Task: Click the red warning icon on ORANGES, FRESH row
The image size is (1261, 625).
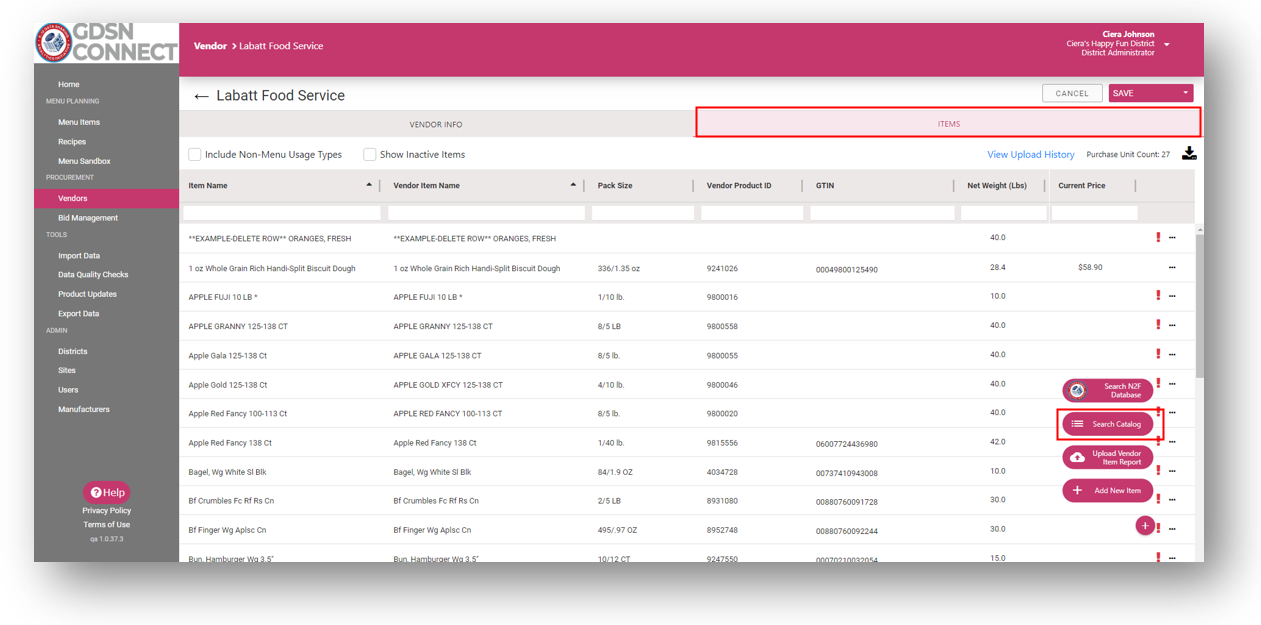Action: pyautogui.click(x=1158, y=237)
